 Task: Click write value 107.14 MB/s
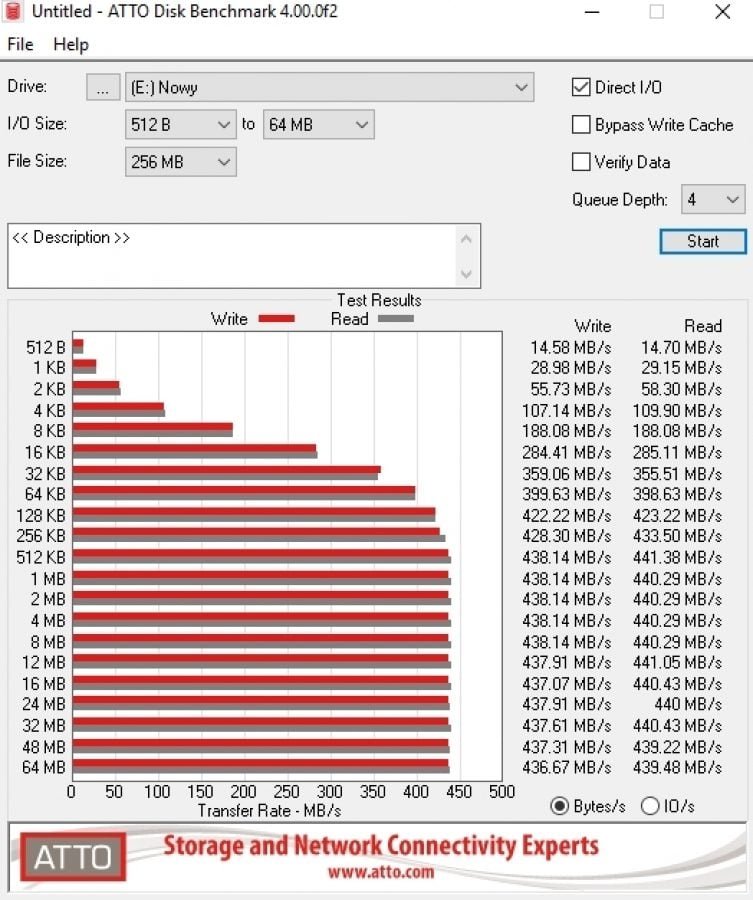[566, 410]
